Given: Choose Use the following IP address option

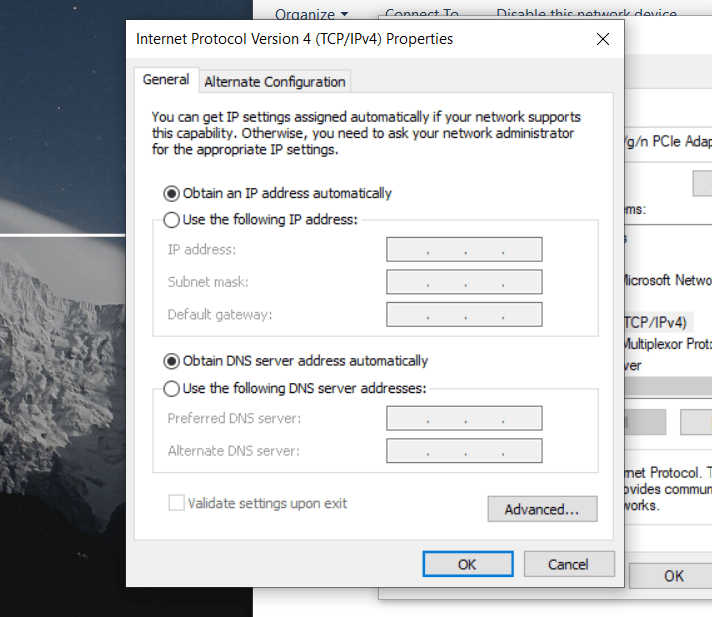Looking at the screenshot, I should 172,219.
